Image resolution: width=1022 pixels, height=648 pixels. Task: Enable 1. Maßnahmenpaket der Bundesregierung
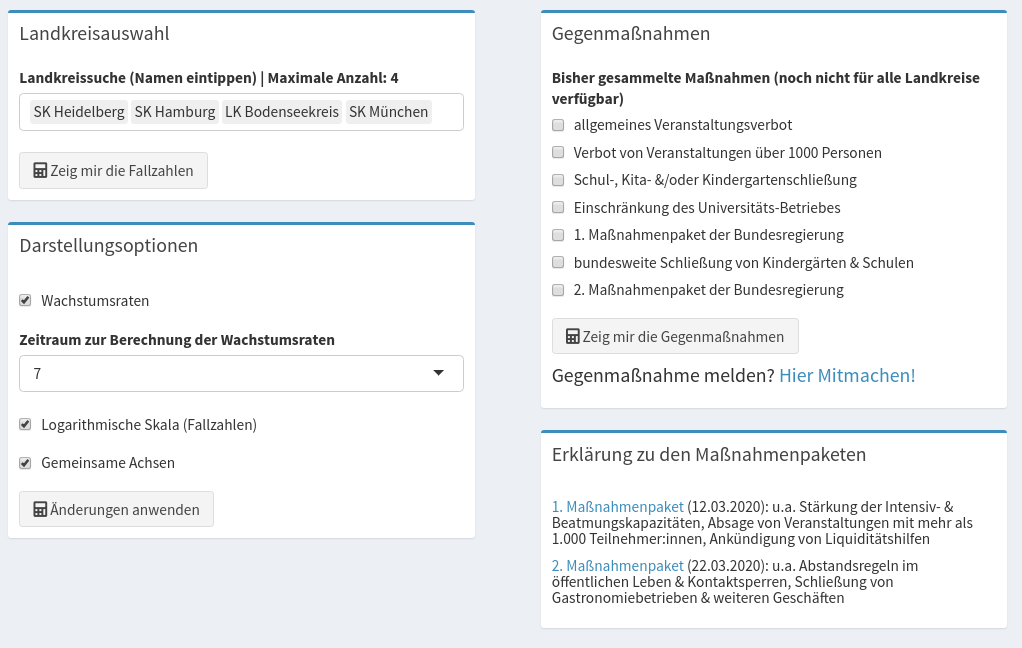557,235
